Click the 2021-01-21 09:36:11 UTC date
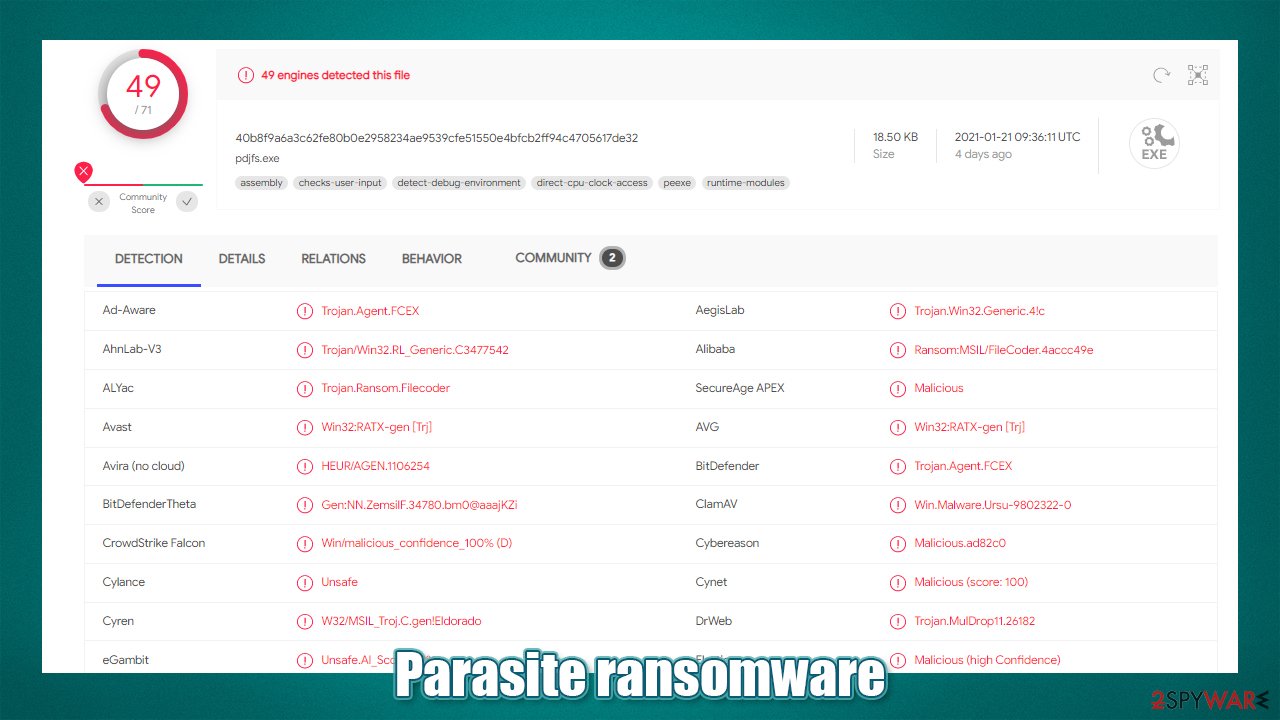1280x720 pixels. [1017, 137]
